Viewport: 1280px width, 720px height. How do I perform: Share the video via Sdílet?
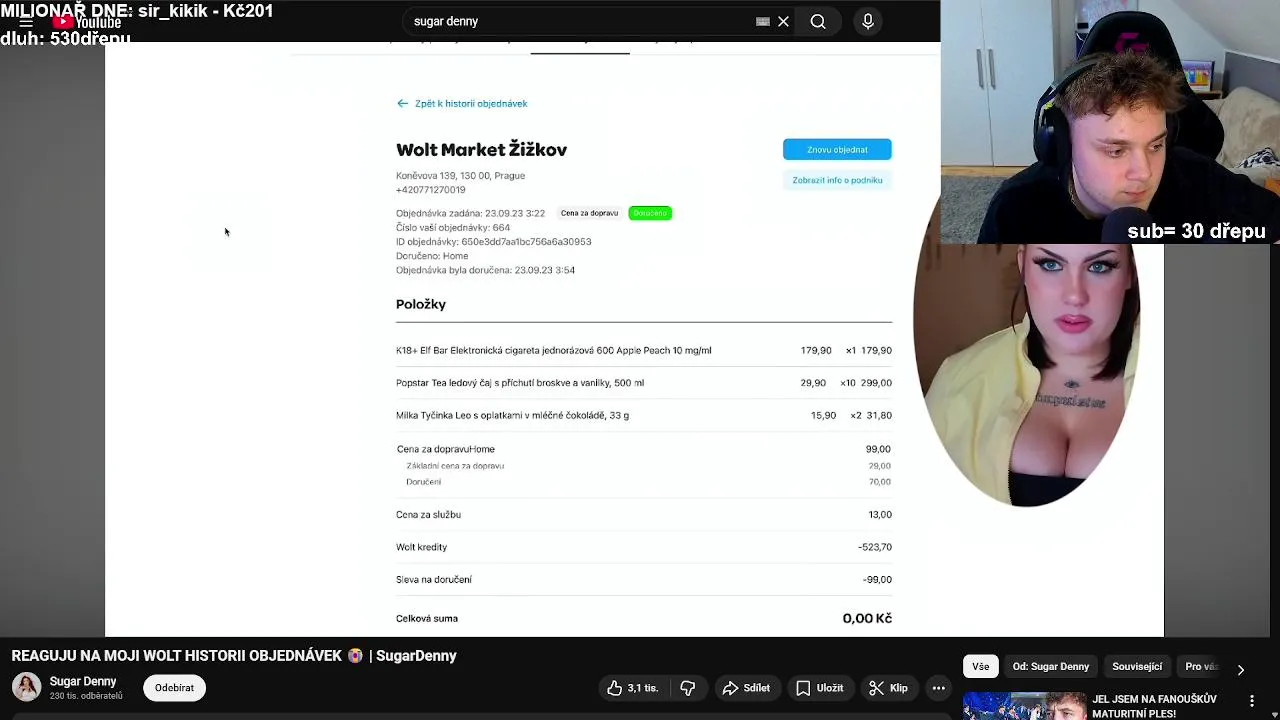746,688
